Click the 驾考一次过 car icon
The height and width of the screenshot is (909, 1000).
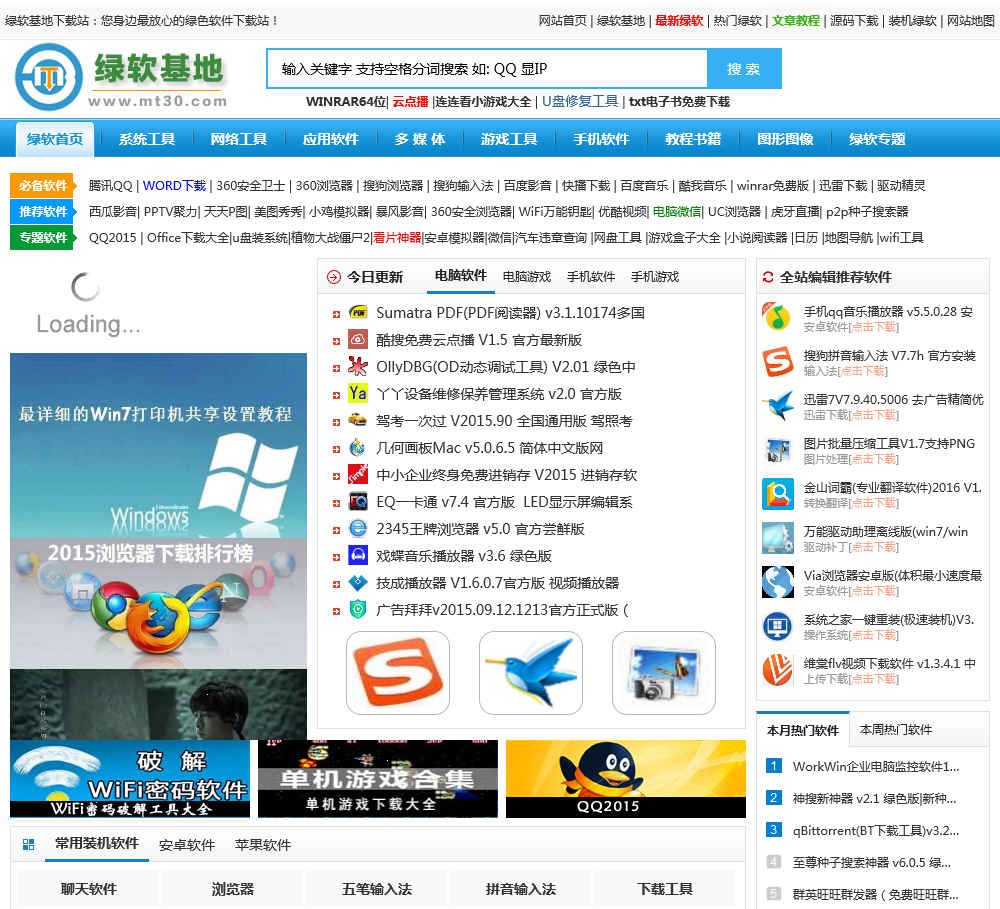[358, 420]
